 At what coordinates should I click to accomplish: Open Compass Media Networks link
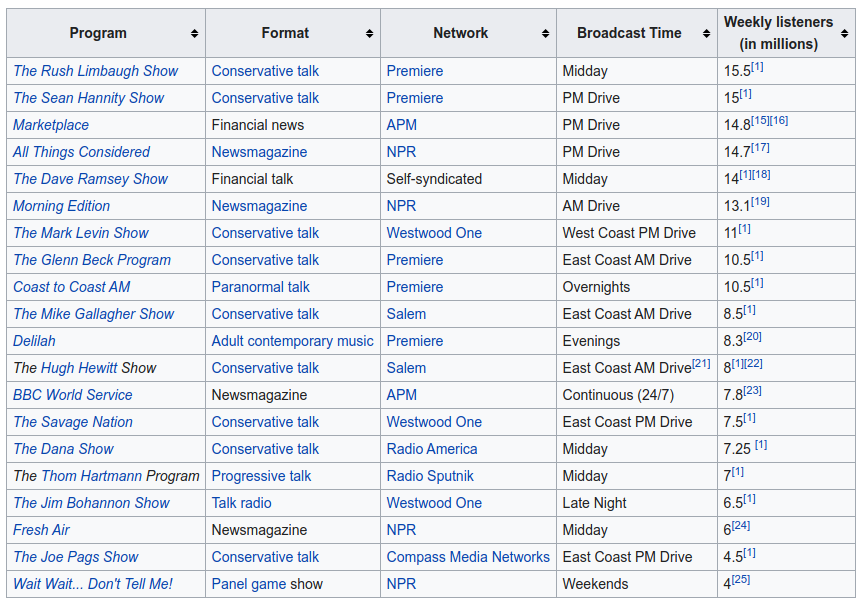(x=468, y=557)
